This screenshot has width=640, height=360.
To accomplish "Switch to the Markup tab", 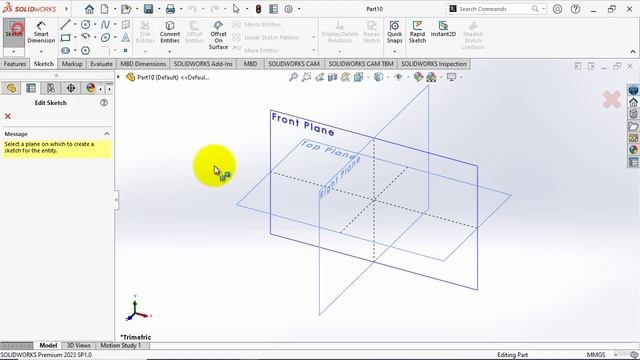I will [72, 64].
